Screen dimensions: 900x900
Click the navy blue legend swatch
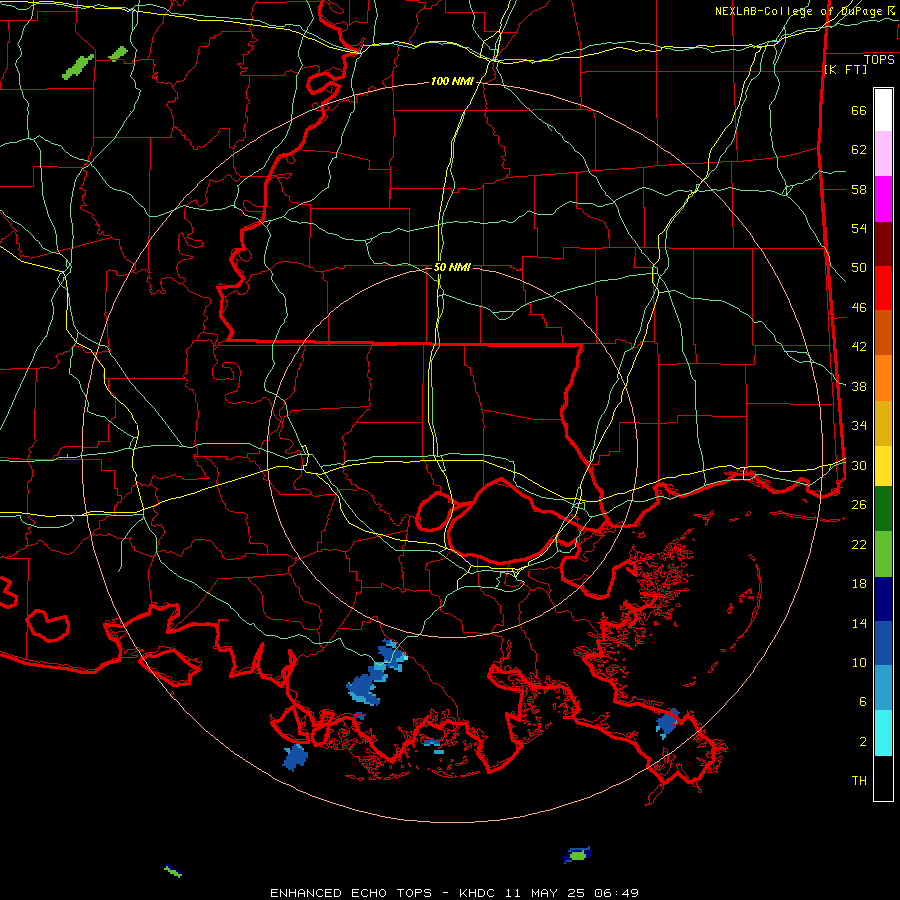[x=883, y=599]
